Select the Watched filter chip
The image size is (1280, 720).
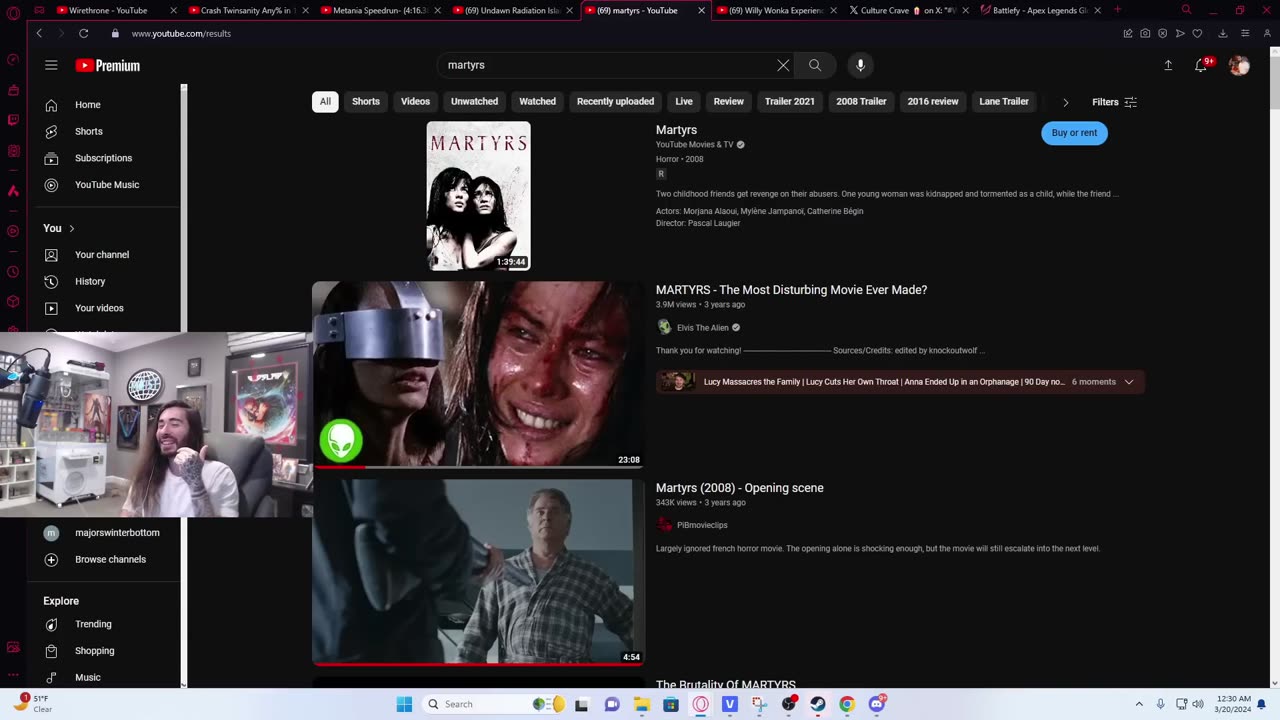point(537,101)
